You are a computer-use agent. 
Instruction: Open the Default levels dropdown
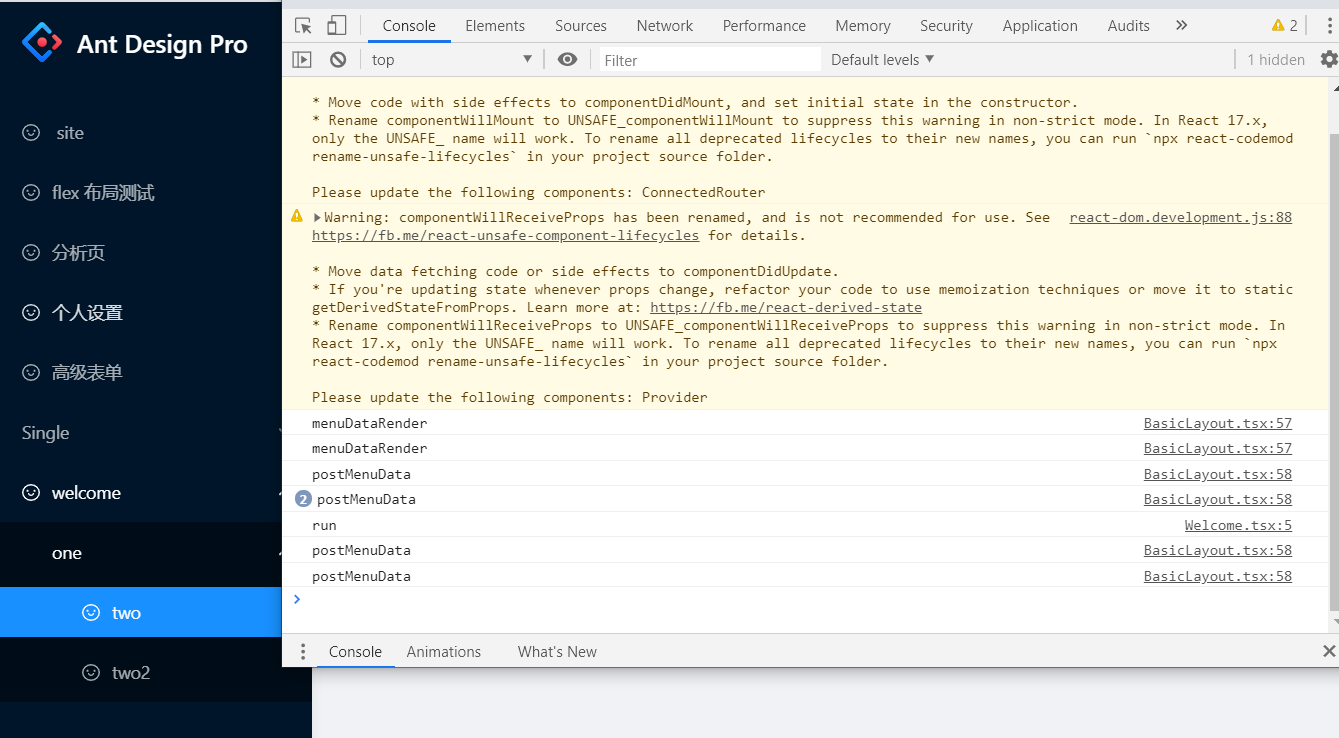(x=880, y=59)
